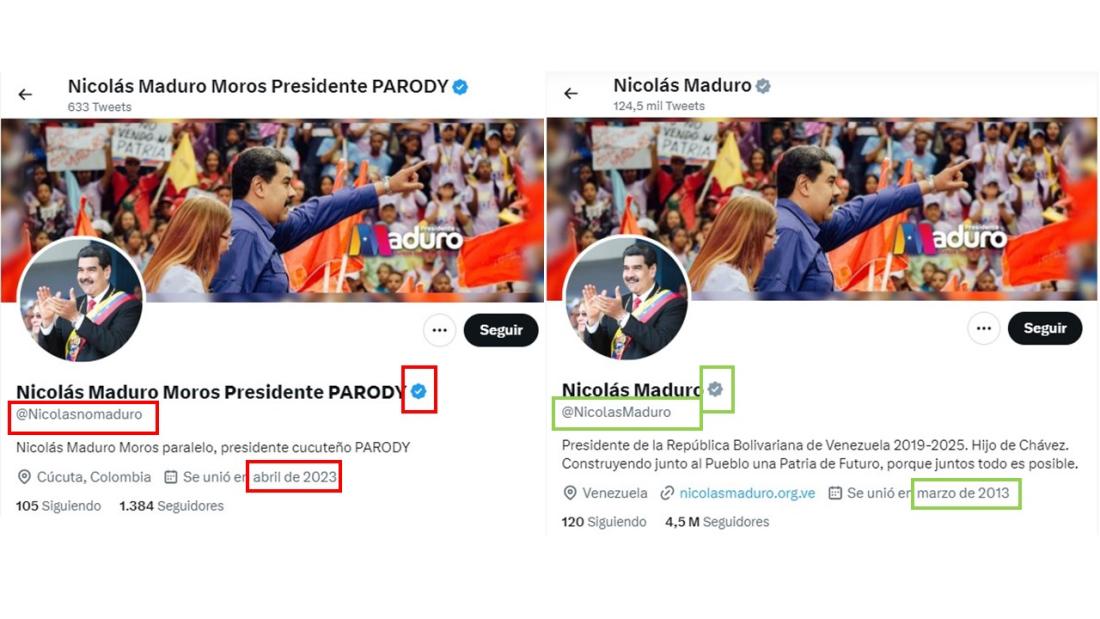Follow the PARODY account with Seguir
The width and height of the screenshot is (1100, 619).
[501, 330]
